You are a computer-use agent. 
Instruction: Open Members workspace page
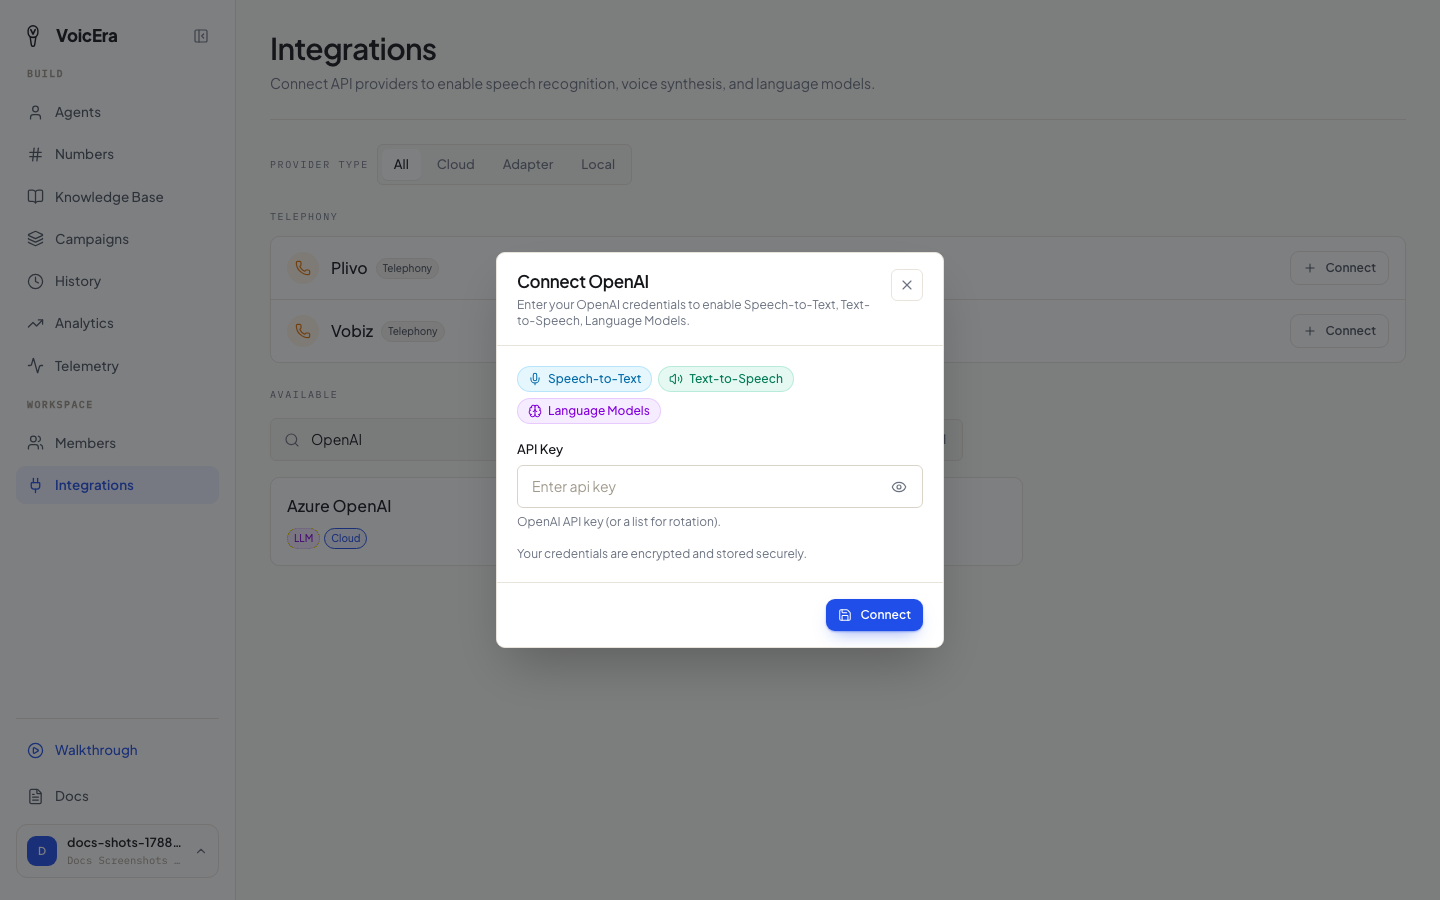pos(117,443)
